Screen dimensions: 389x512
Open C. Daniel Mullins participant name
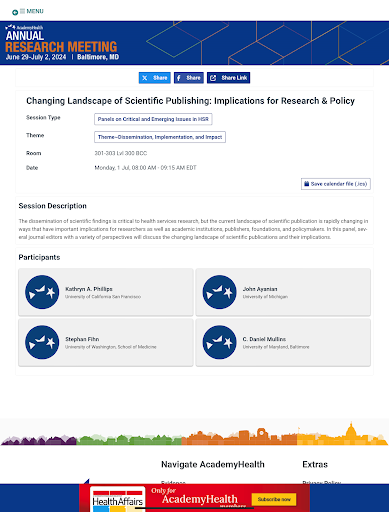pyautogui.click(x=264, y=339)
